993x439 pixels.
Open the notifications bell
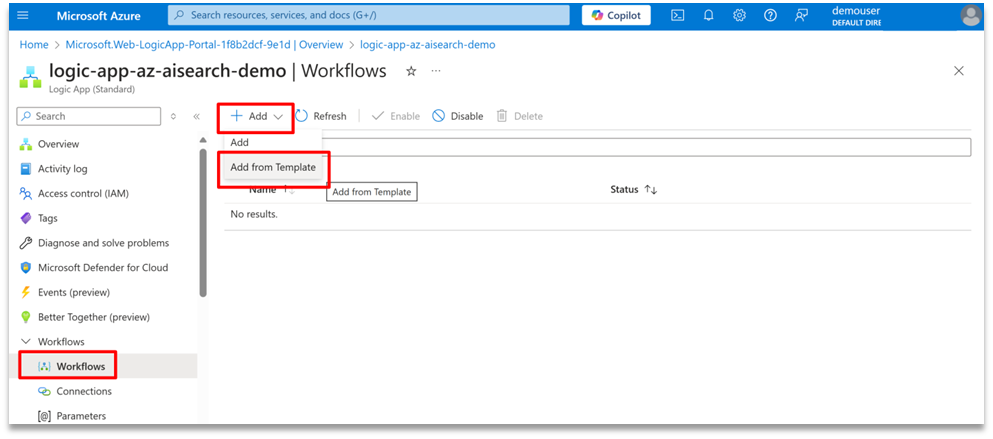(709, 16)
